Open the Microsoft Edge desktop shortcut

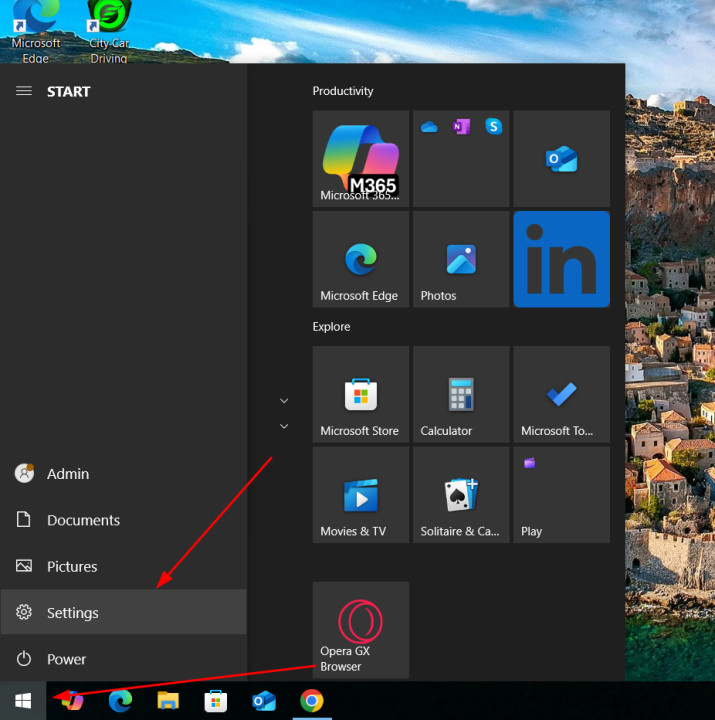(36, 31)
